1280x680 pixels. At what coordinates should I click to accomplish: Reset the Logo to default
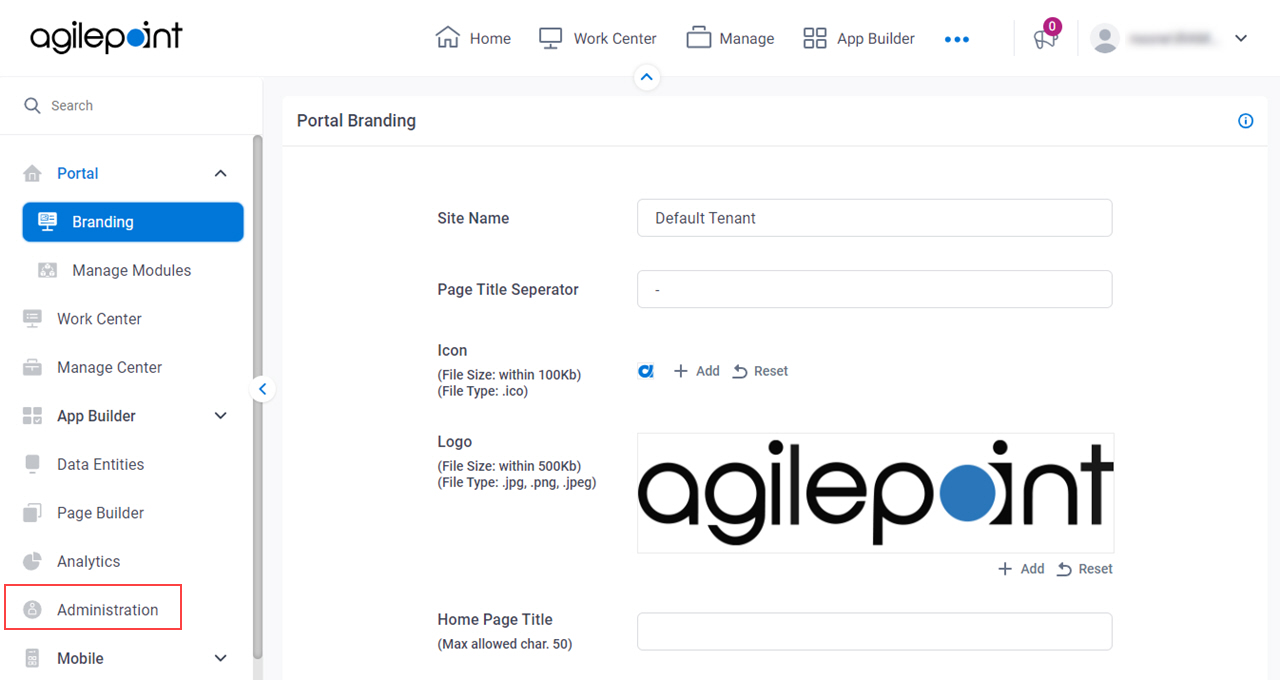(x=1085, y=569)
